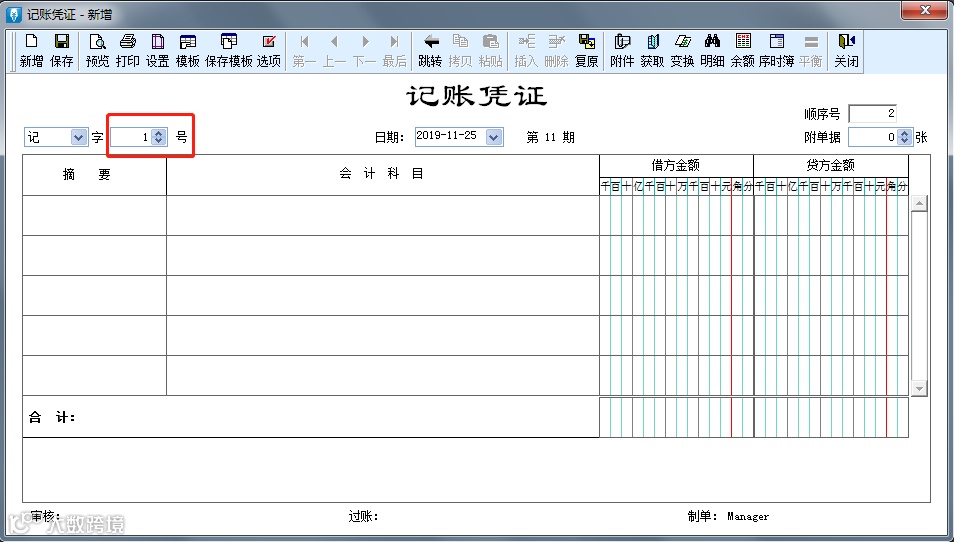Viewport: 954px width, 542px height.
Task: Show 余额 account balance
Action: (x=742, y=50)
